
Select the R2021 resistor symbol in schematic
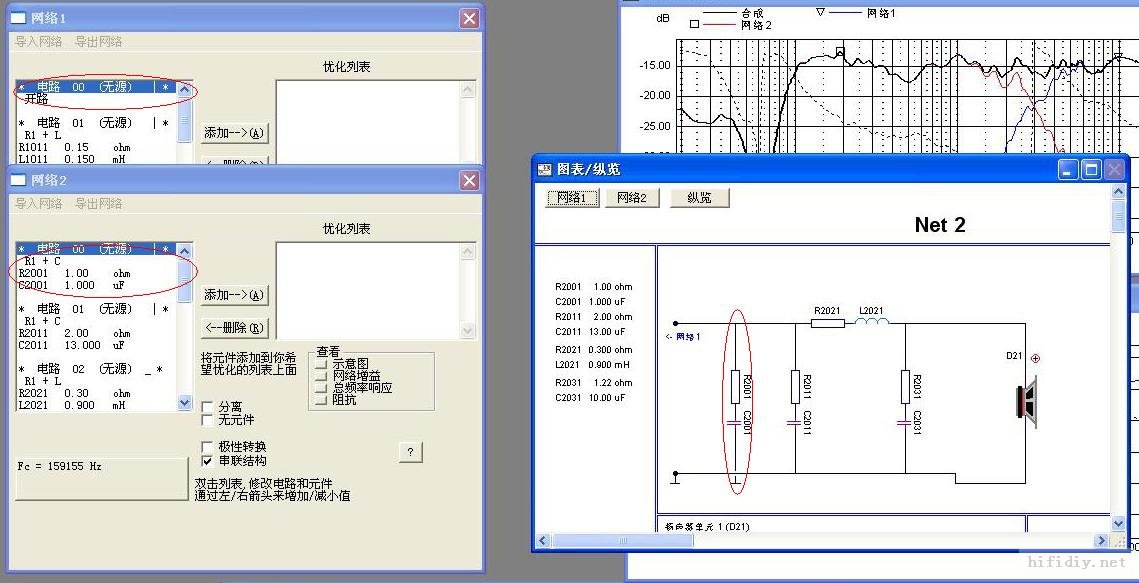827,322
